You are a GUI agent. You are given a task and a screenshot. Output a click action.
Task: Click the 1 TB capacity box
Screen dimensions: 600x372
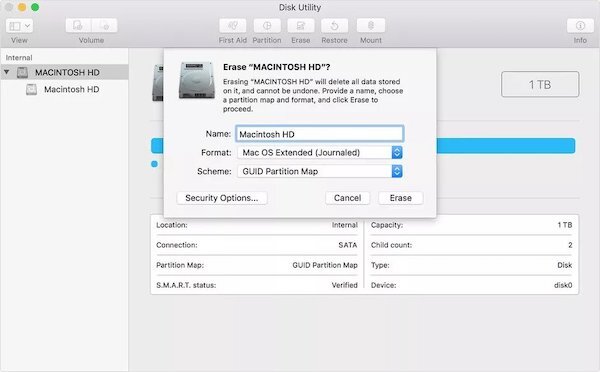[540, 84]
